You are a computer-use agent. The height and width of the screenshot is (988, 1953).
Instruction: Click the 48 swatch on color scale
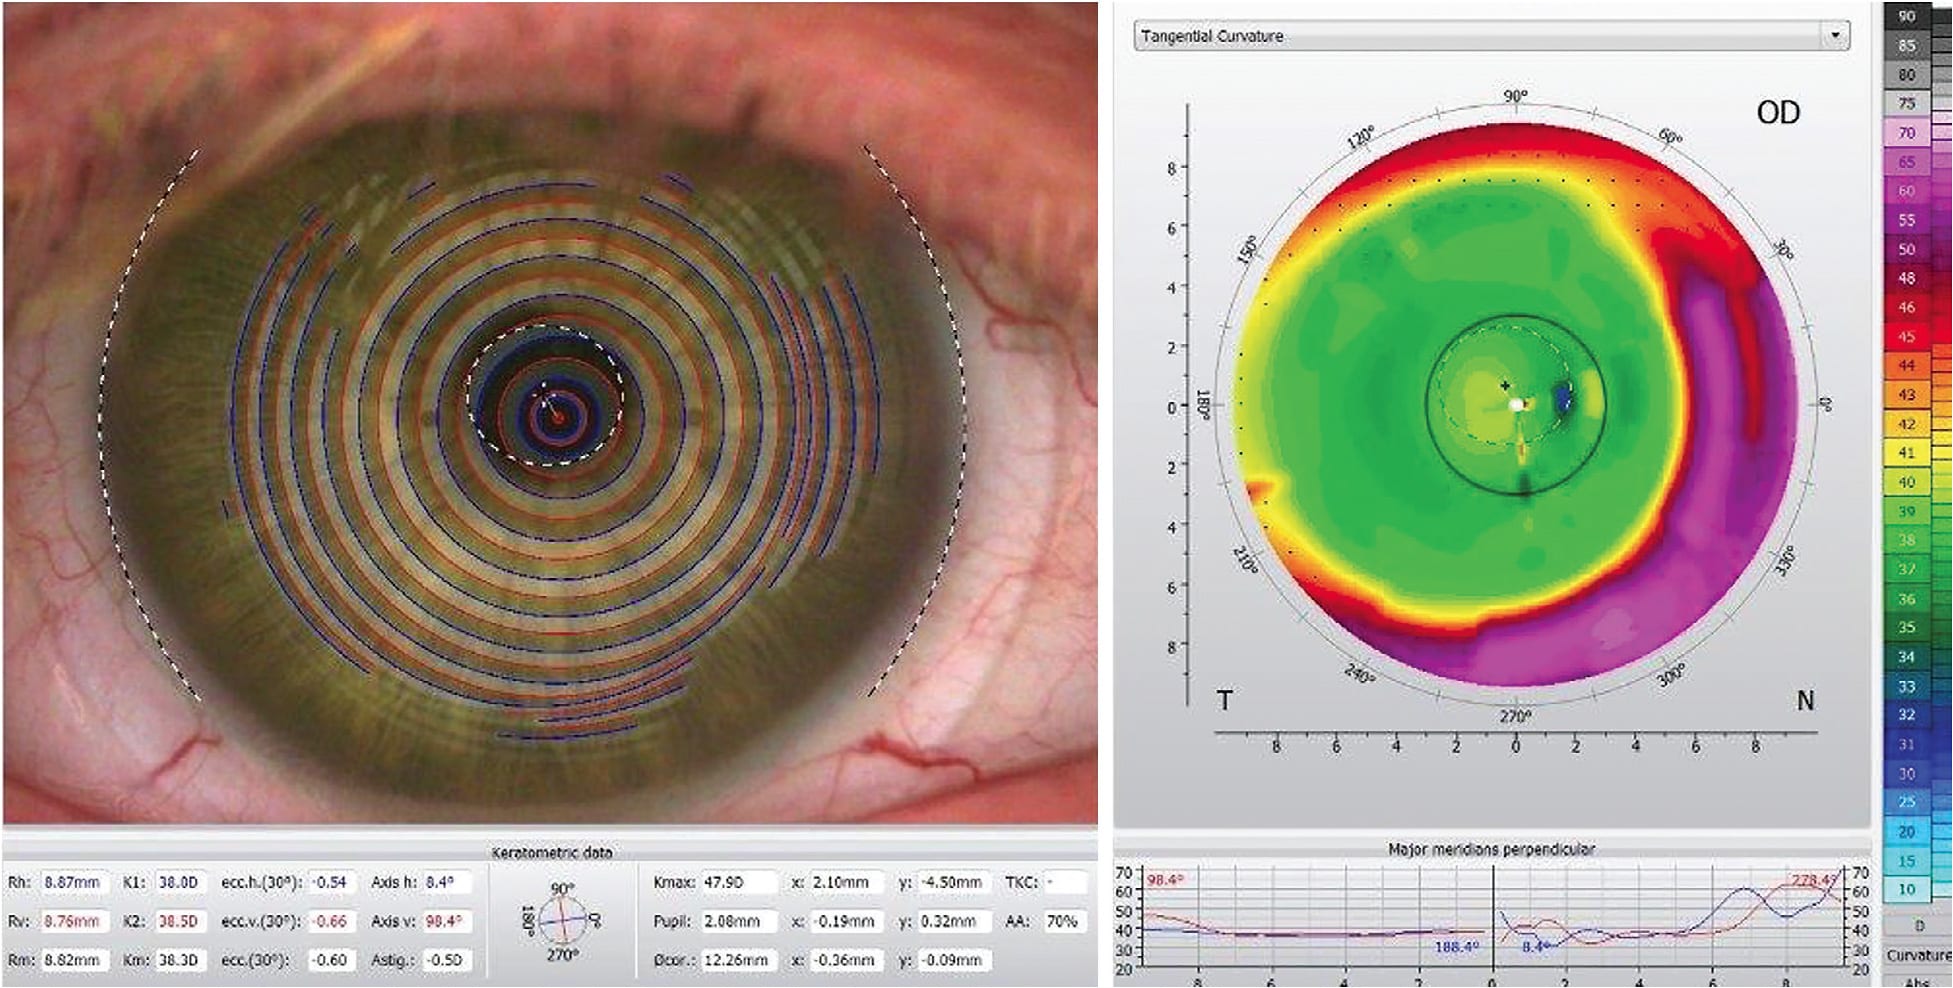1907,278
